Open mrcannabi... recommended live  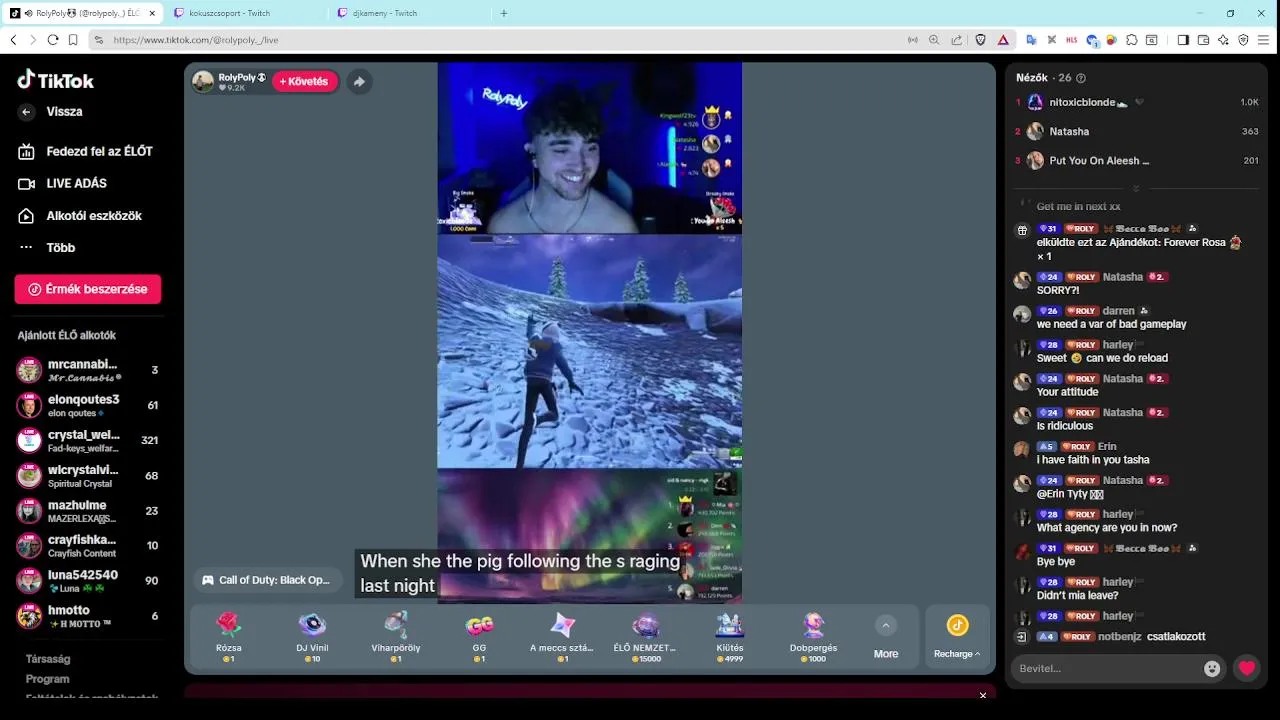[x=88, y=370]
